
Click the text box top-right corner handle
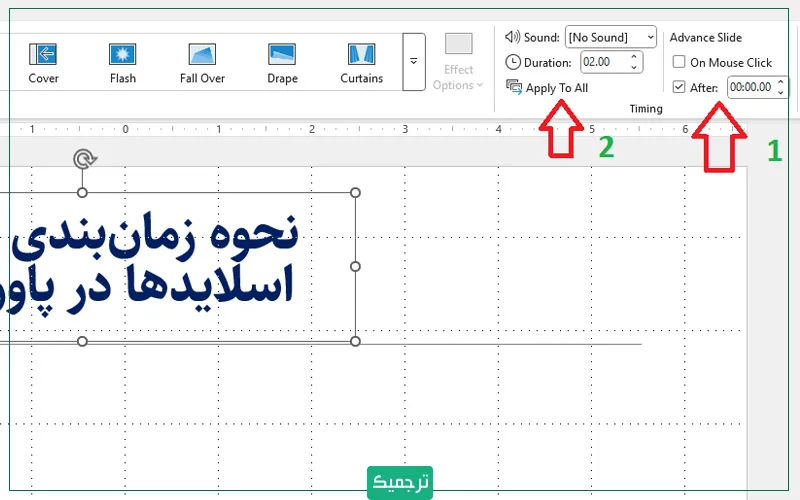point(356,192)
